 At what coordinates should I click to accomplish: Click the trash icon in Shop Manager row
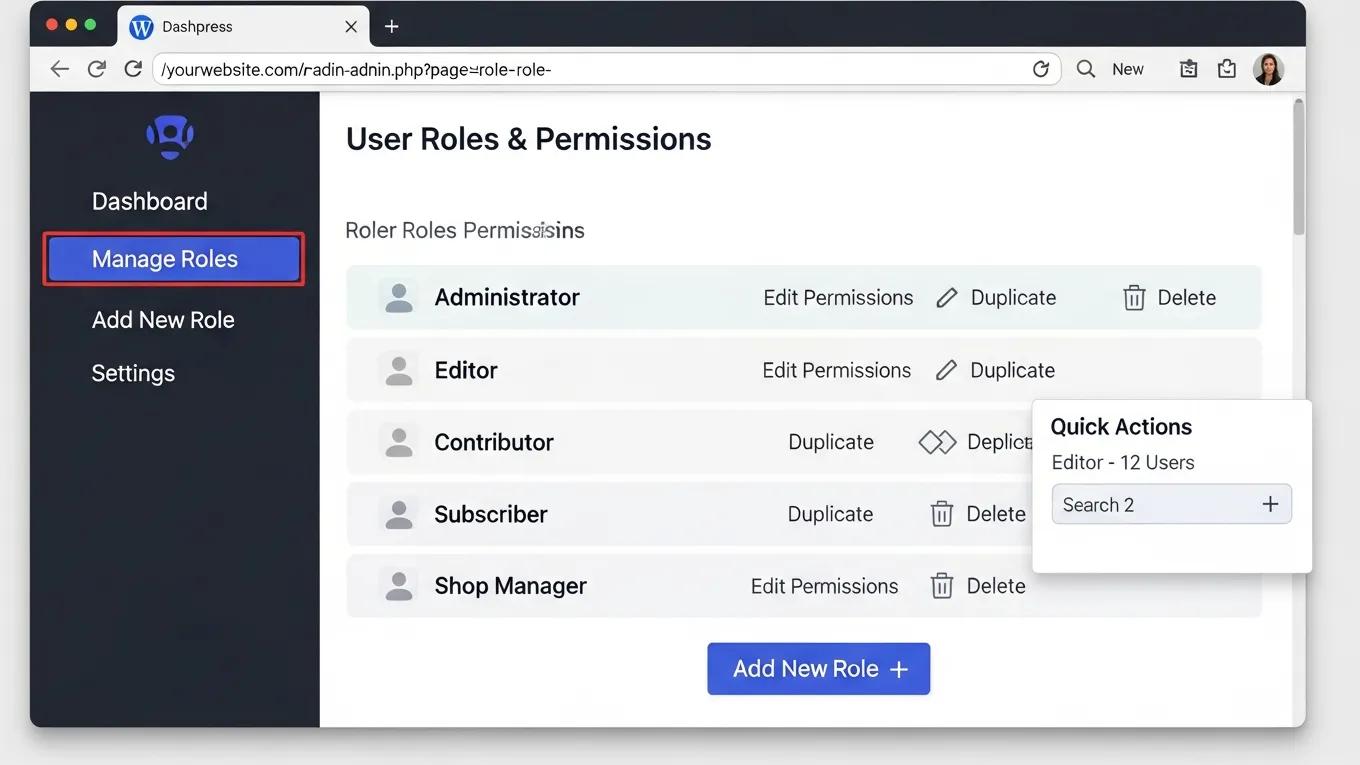click(x=942, y=586)
